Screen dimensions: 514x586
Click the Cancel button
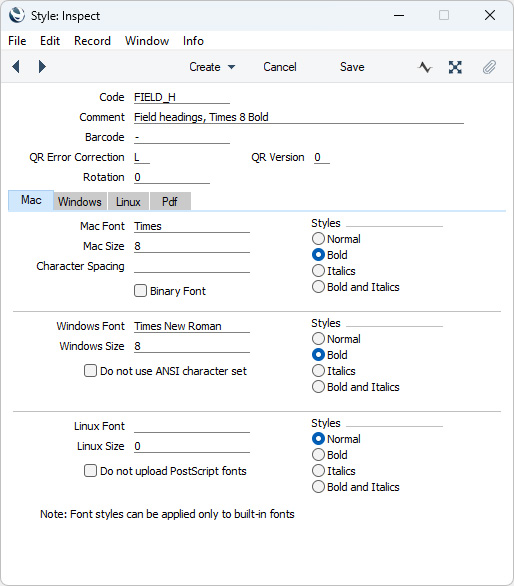(x=280, y=67)
